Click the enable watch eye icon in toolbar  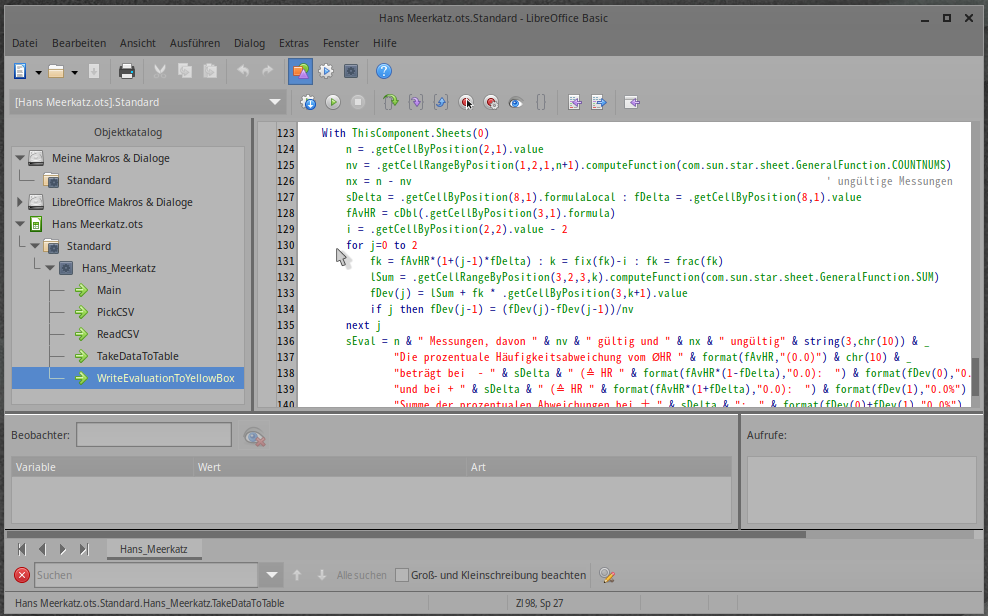coord(516,102)
